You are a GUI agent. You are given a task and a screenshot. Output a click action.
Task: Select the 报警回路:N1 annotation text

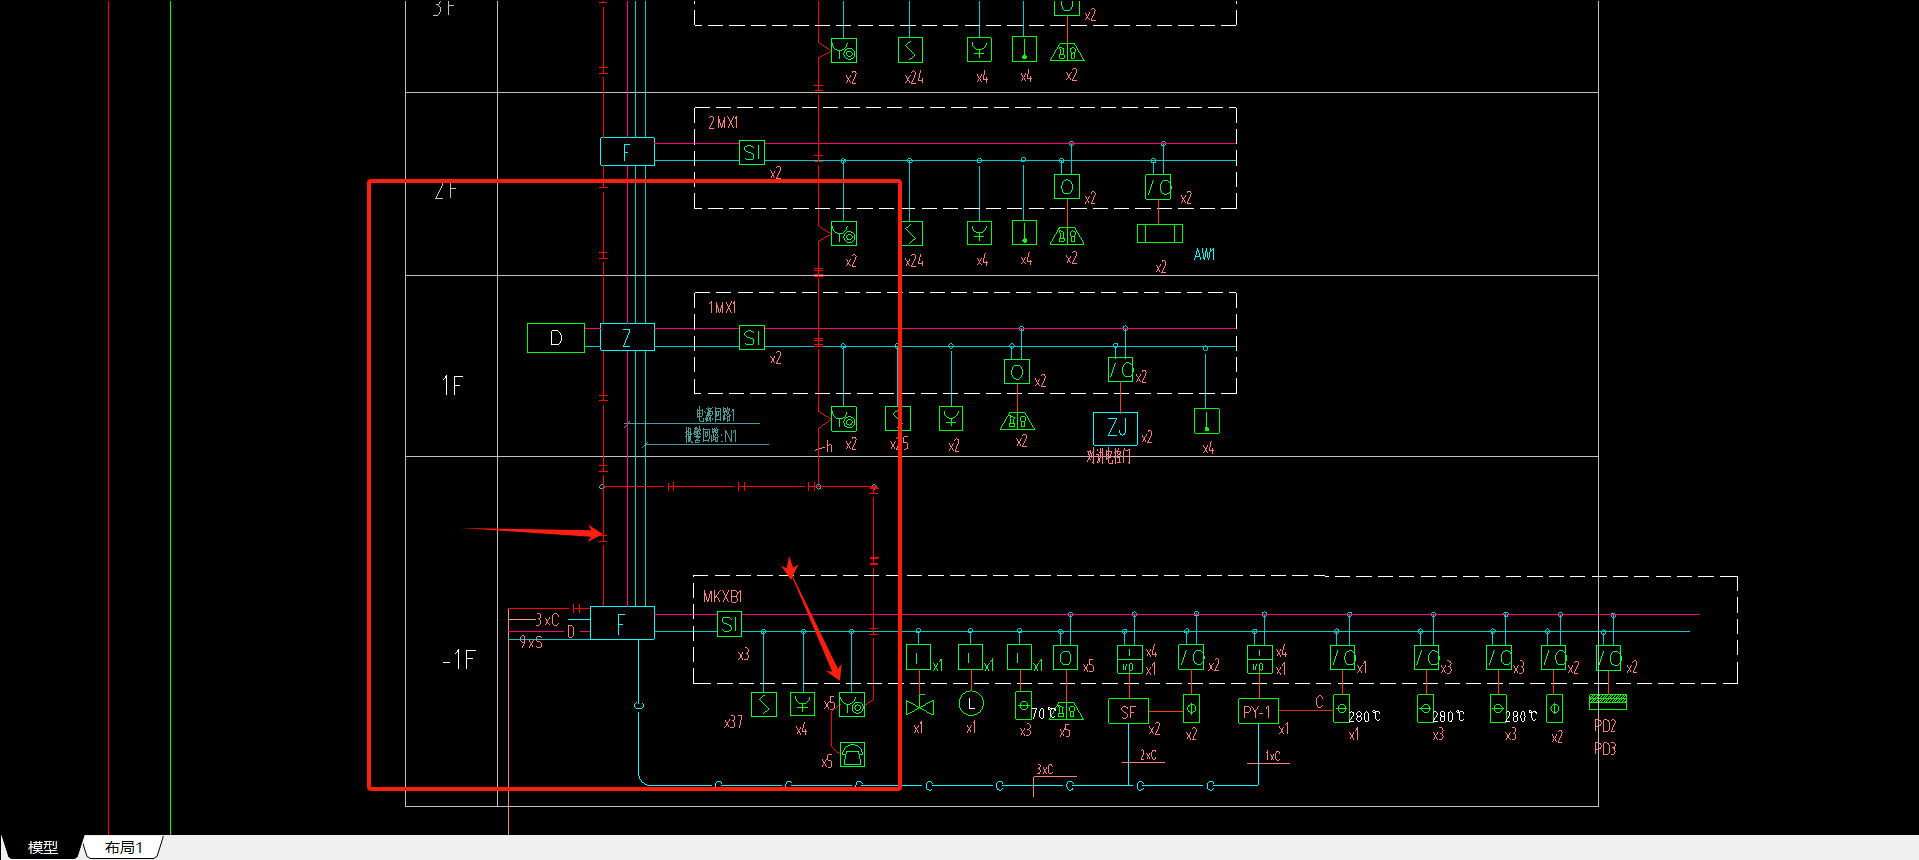(711, 435)
